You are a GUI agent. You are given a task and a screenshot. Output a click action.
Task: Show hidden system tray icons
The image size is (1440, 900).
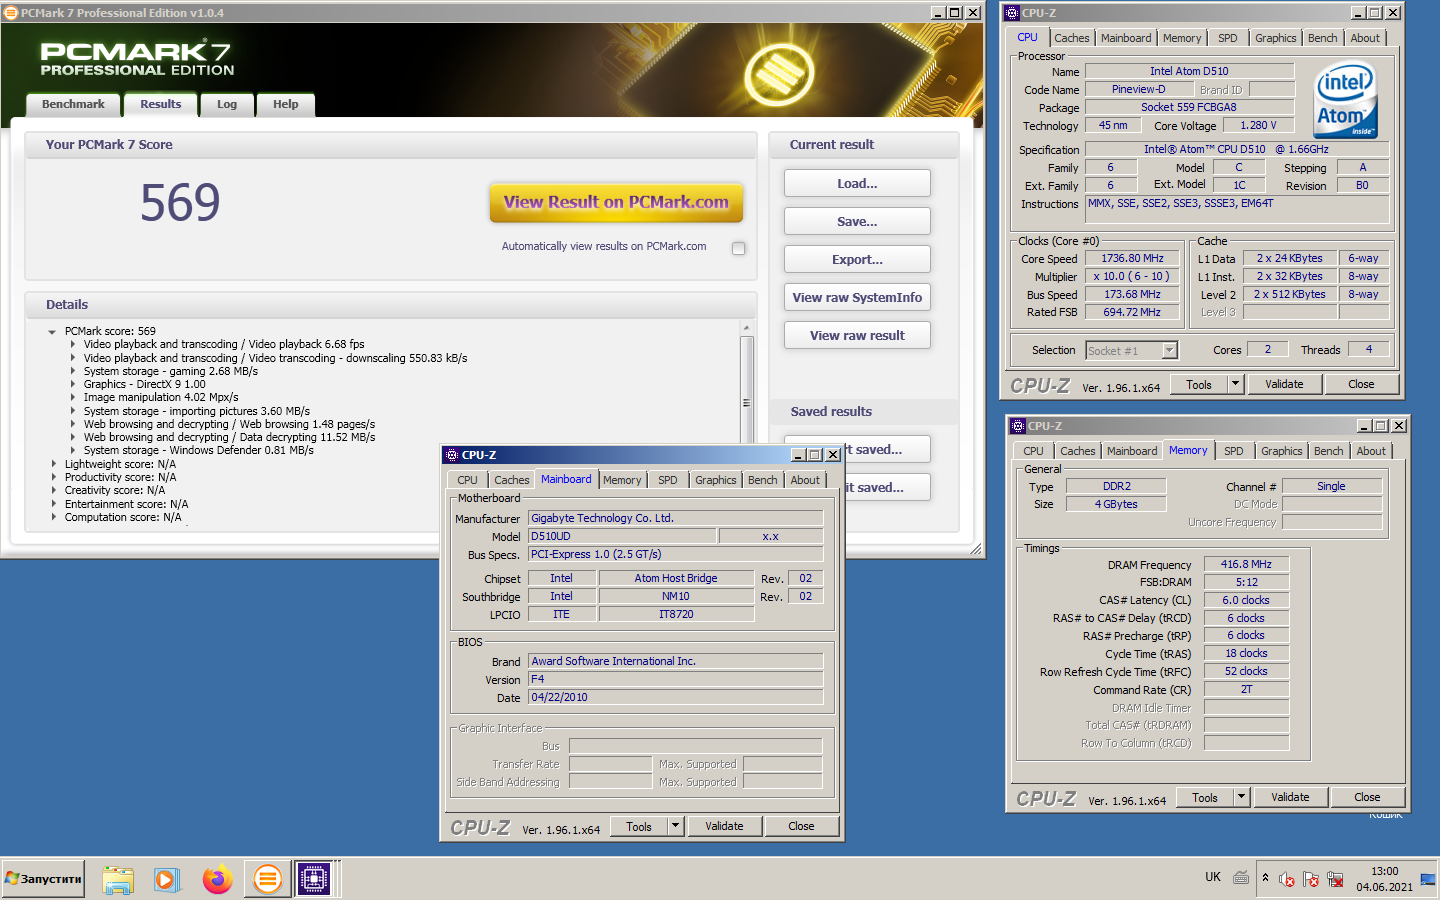click(x=1265, y=877)
